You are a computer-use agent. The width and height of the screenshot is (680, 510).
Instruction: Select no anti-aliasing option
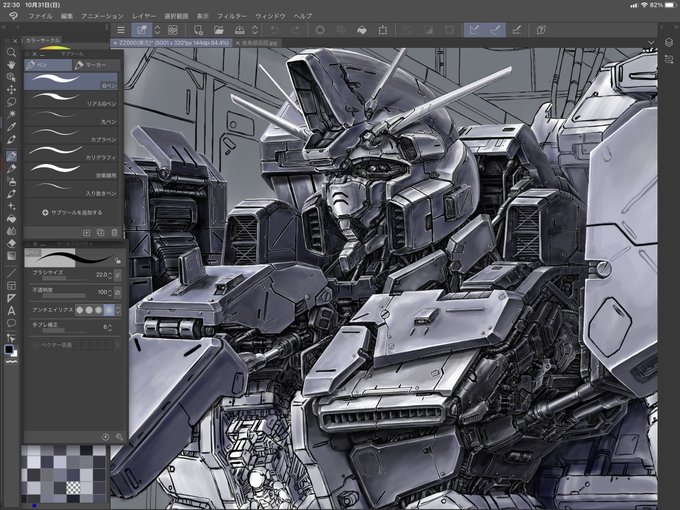pyautogui.click(x=80, y=310)
